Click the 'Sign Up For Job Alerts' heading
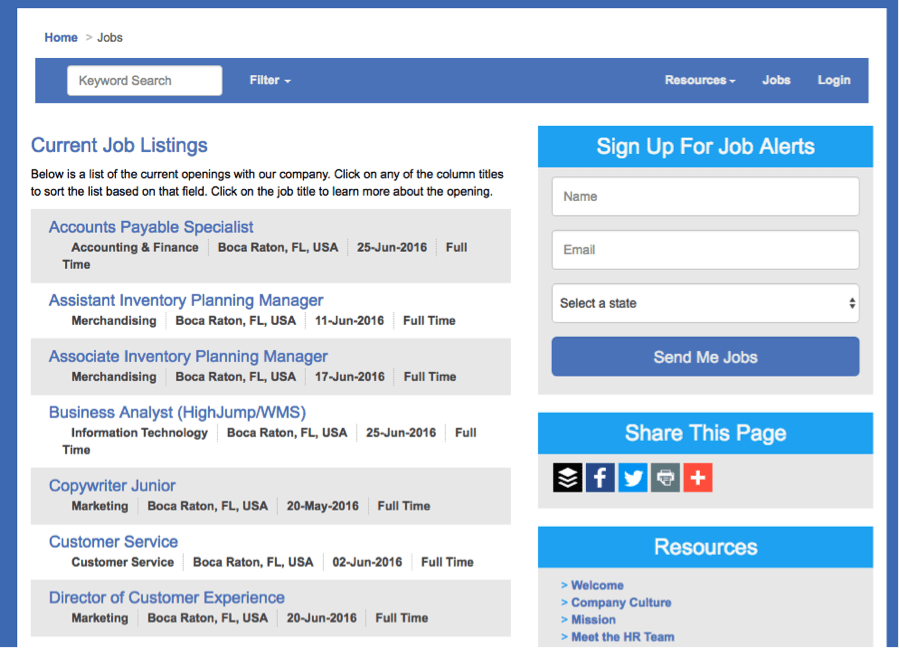The height and width of the screenshot is (648, 899). (x=705, y=146)
